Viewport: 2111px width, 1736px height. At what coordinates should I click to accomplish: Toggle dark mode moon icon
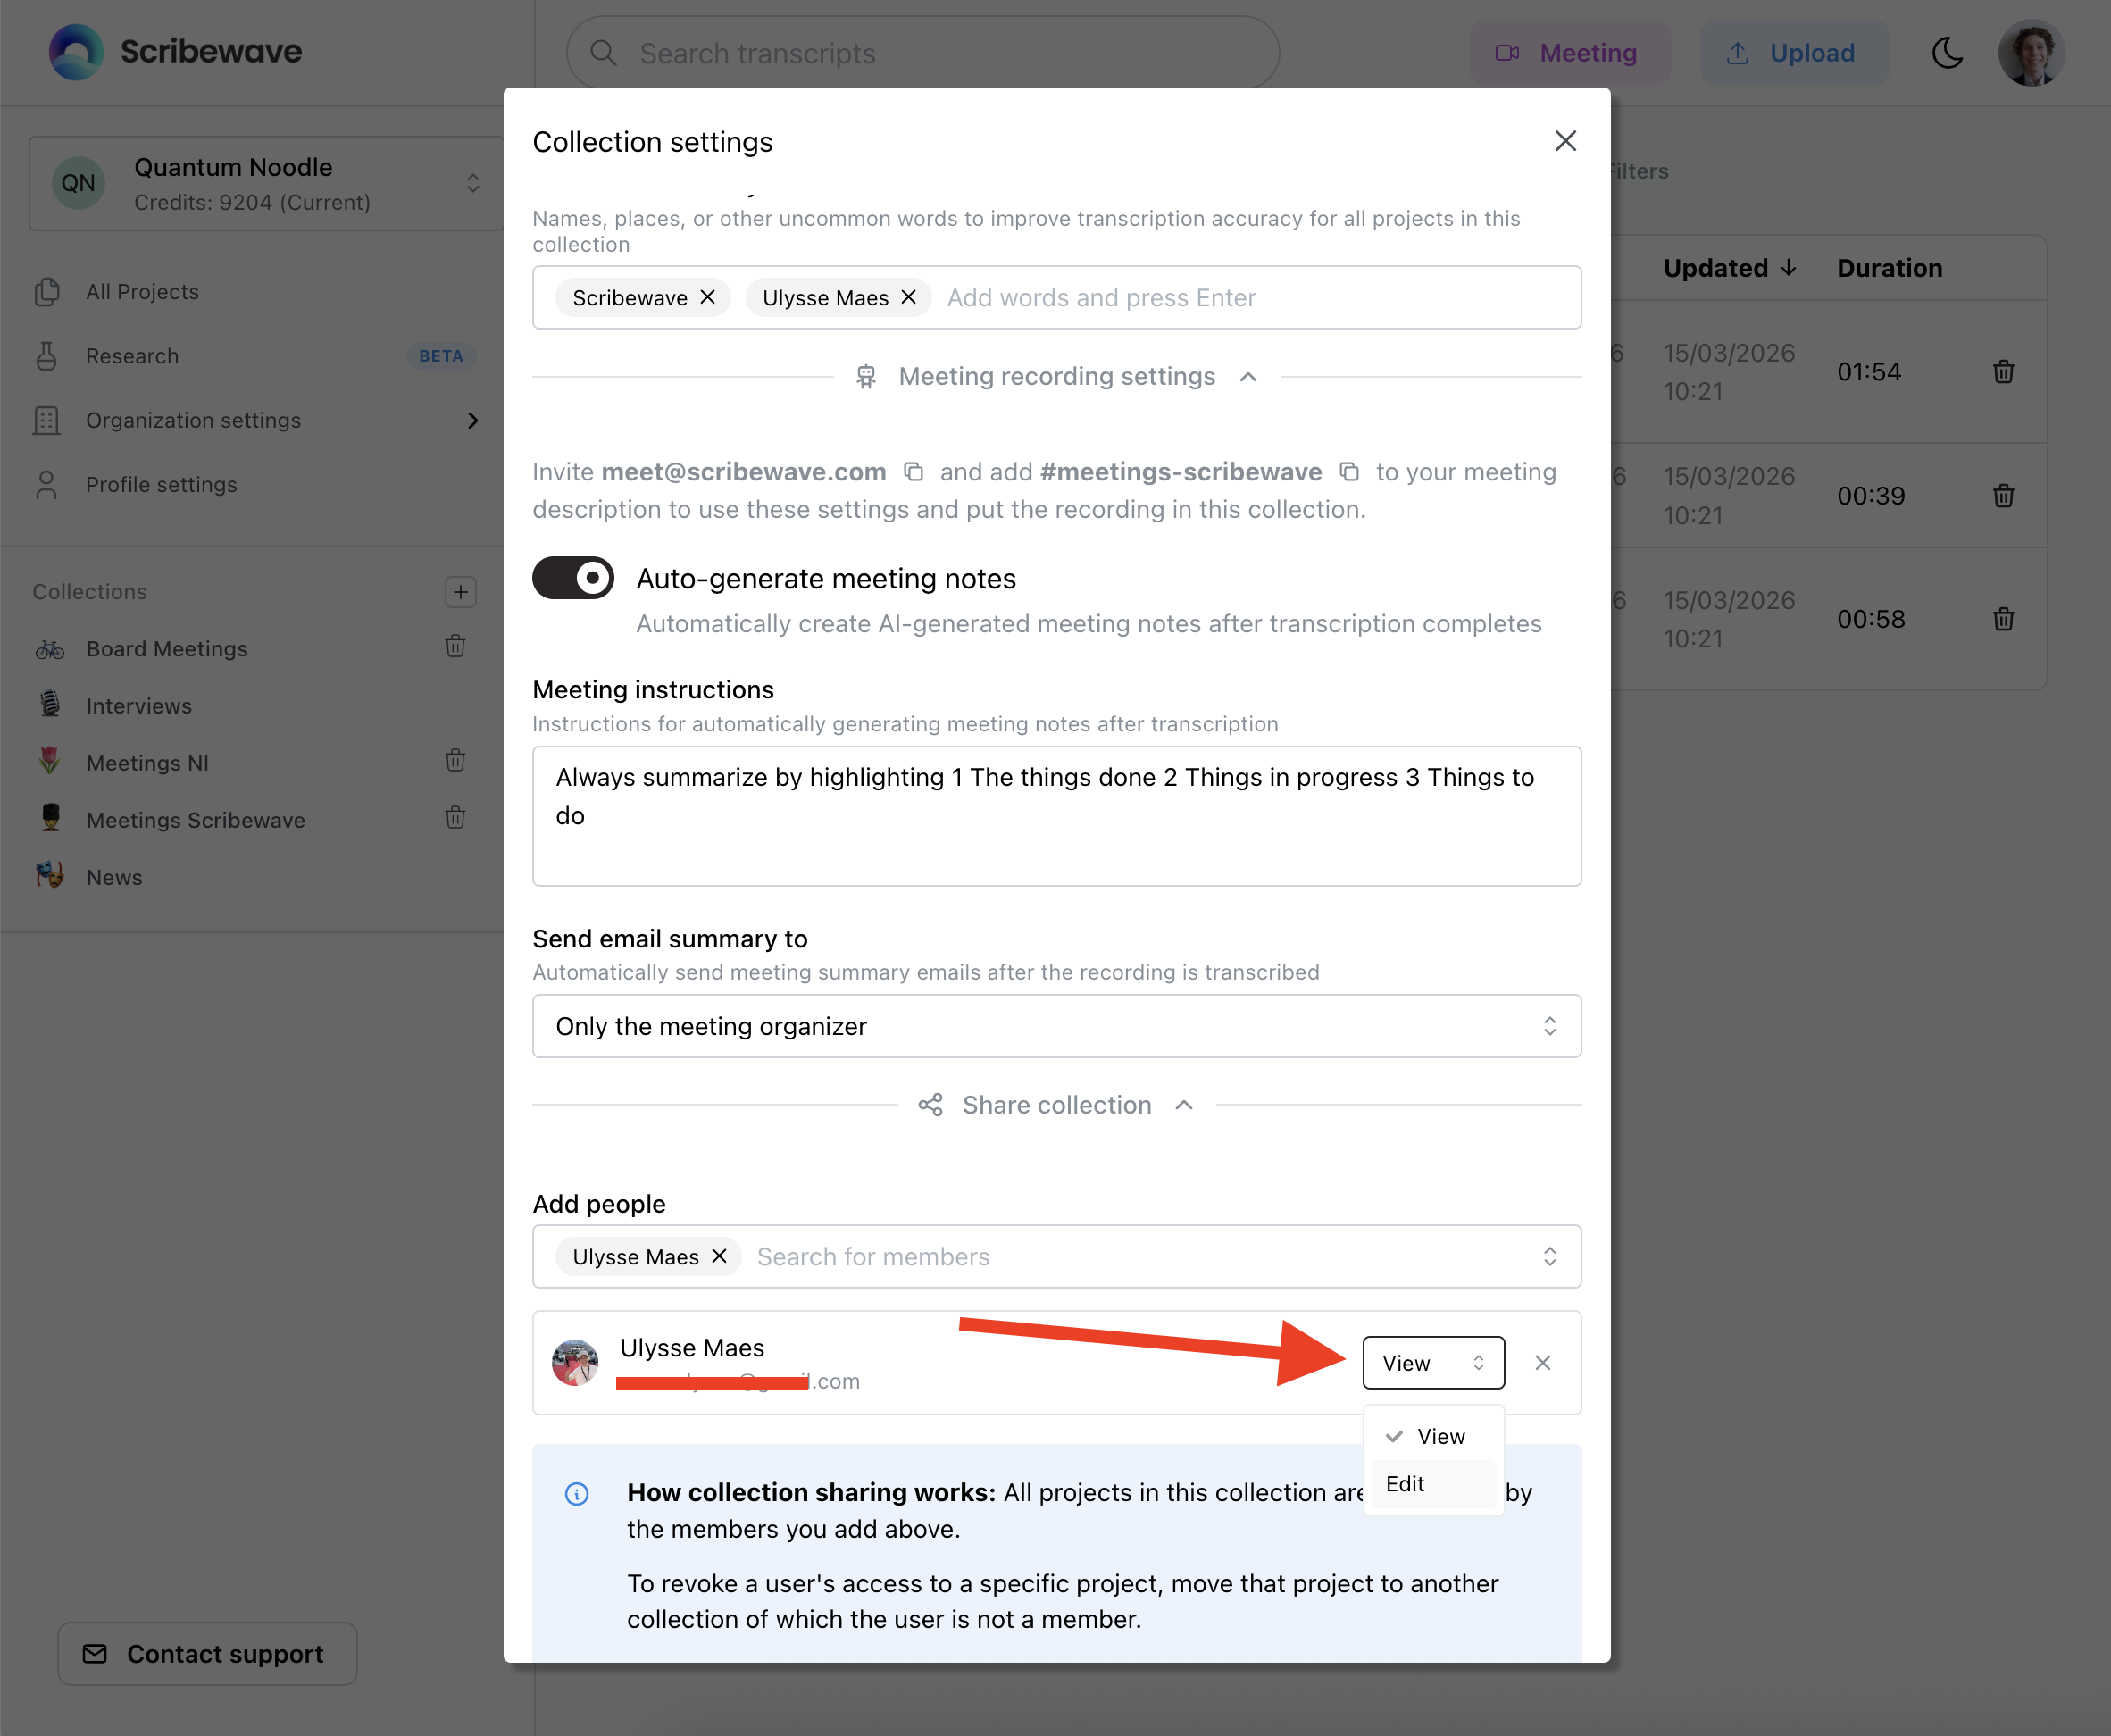tap(1946, 53)
